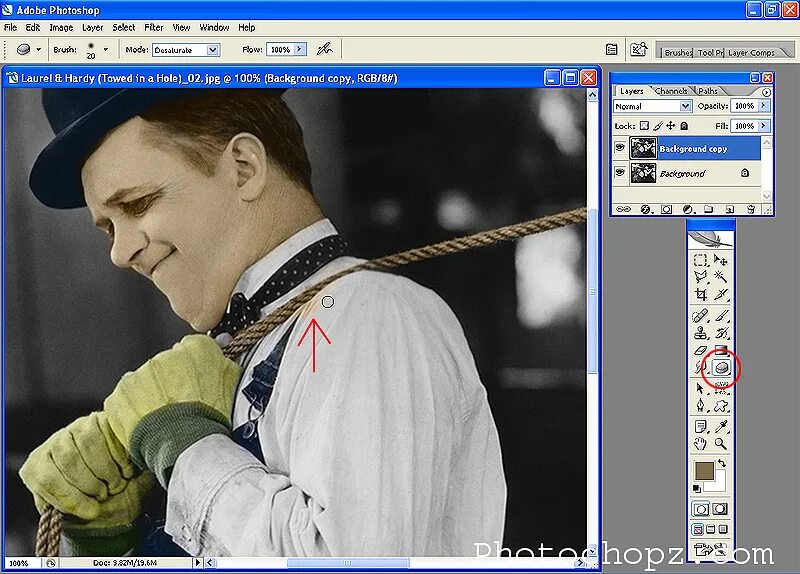Image resolution: width=800 pixels, height=574 pixels.
Task: Open the Normal blend mode dropdown
Action: (x=685, y=106)
